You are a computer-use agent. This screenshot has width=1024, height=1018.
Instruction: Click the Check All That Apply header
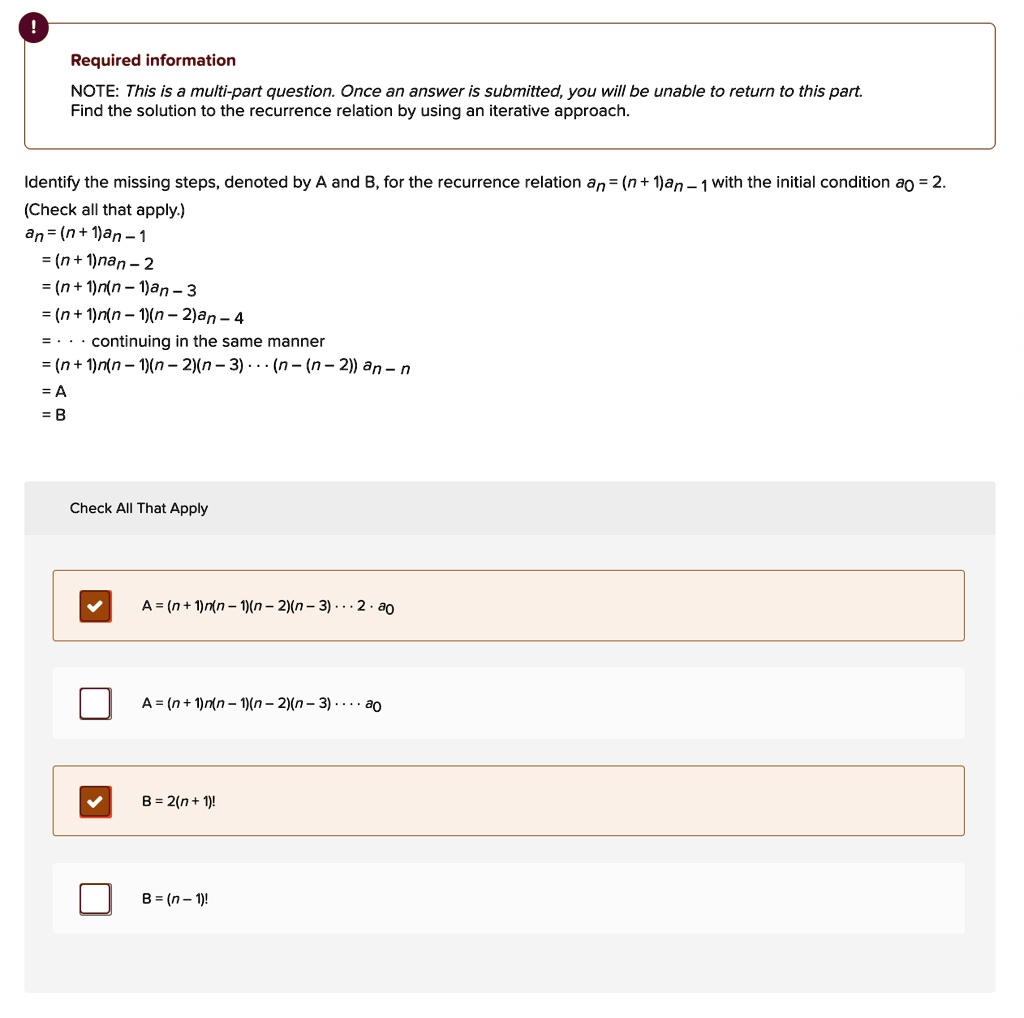point(138,508)
